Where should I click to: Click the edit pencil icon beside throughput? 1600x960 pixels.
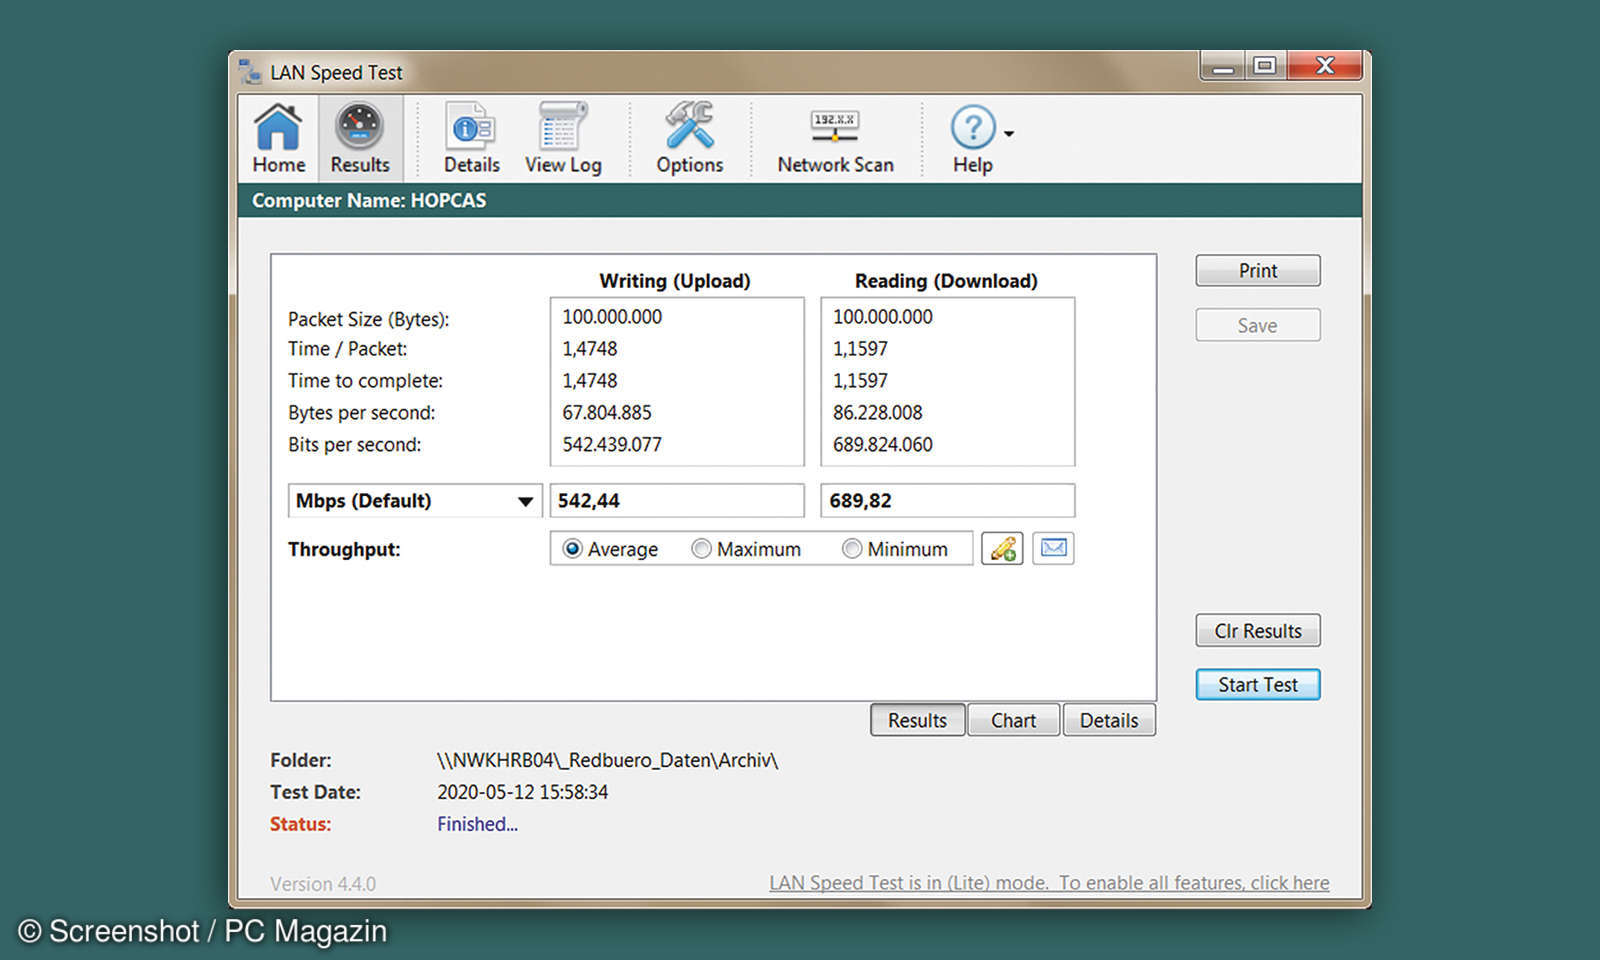pos(1002,548)
